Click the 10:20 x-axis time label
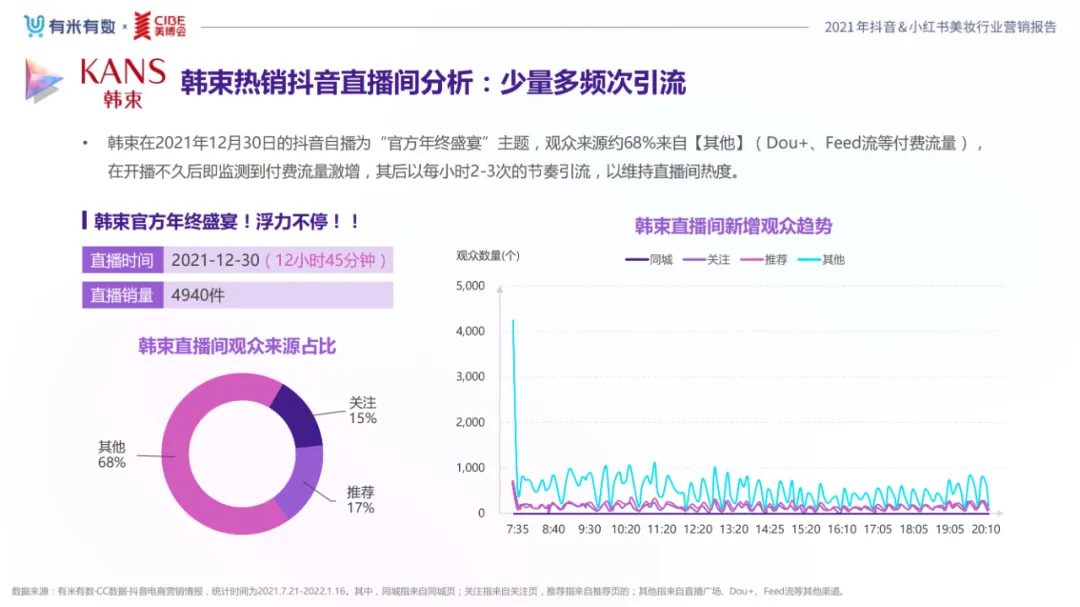Image resolution: width=1080 pixels, height=607 pixels. point(625,529)
